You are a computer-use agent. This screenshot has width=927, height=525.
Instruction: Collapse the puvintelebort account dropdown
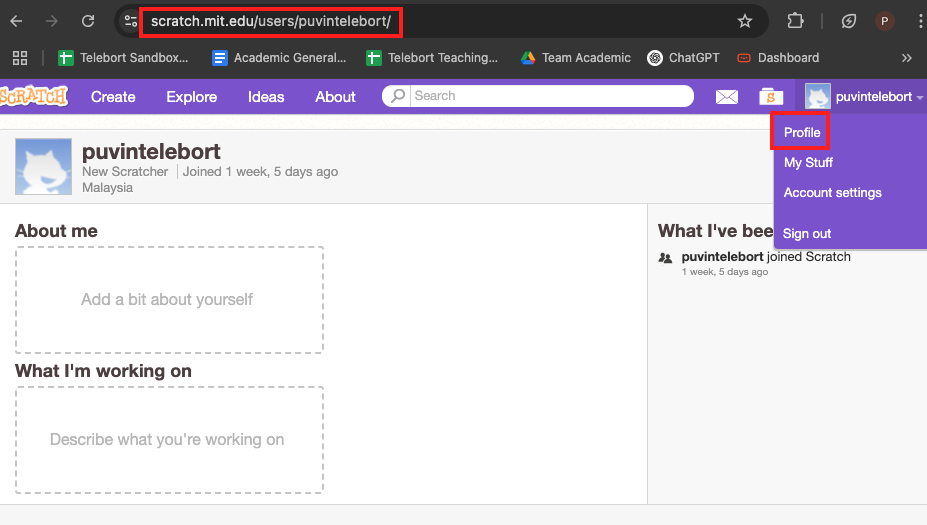point(865,97)
